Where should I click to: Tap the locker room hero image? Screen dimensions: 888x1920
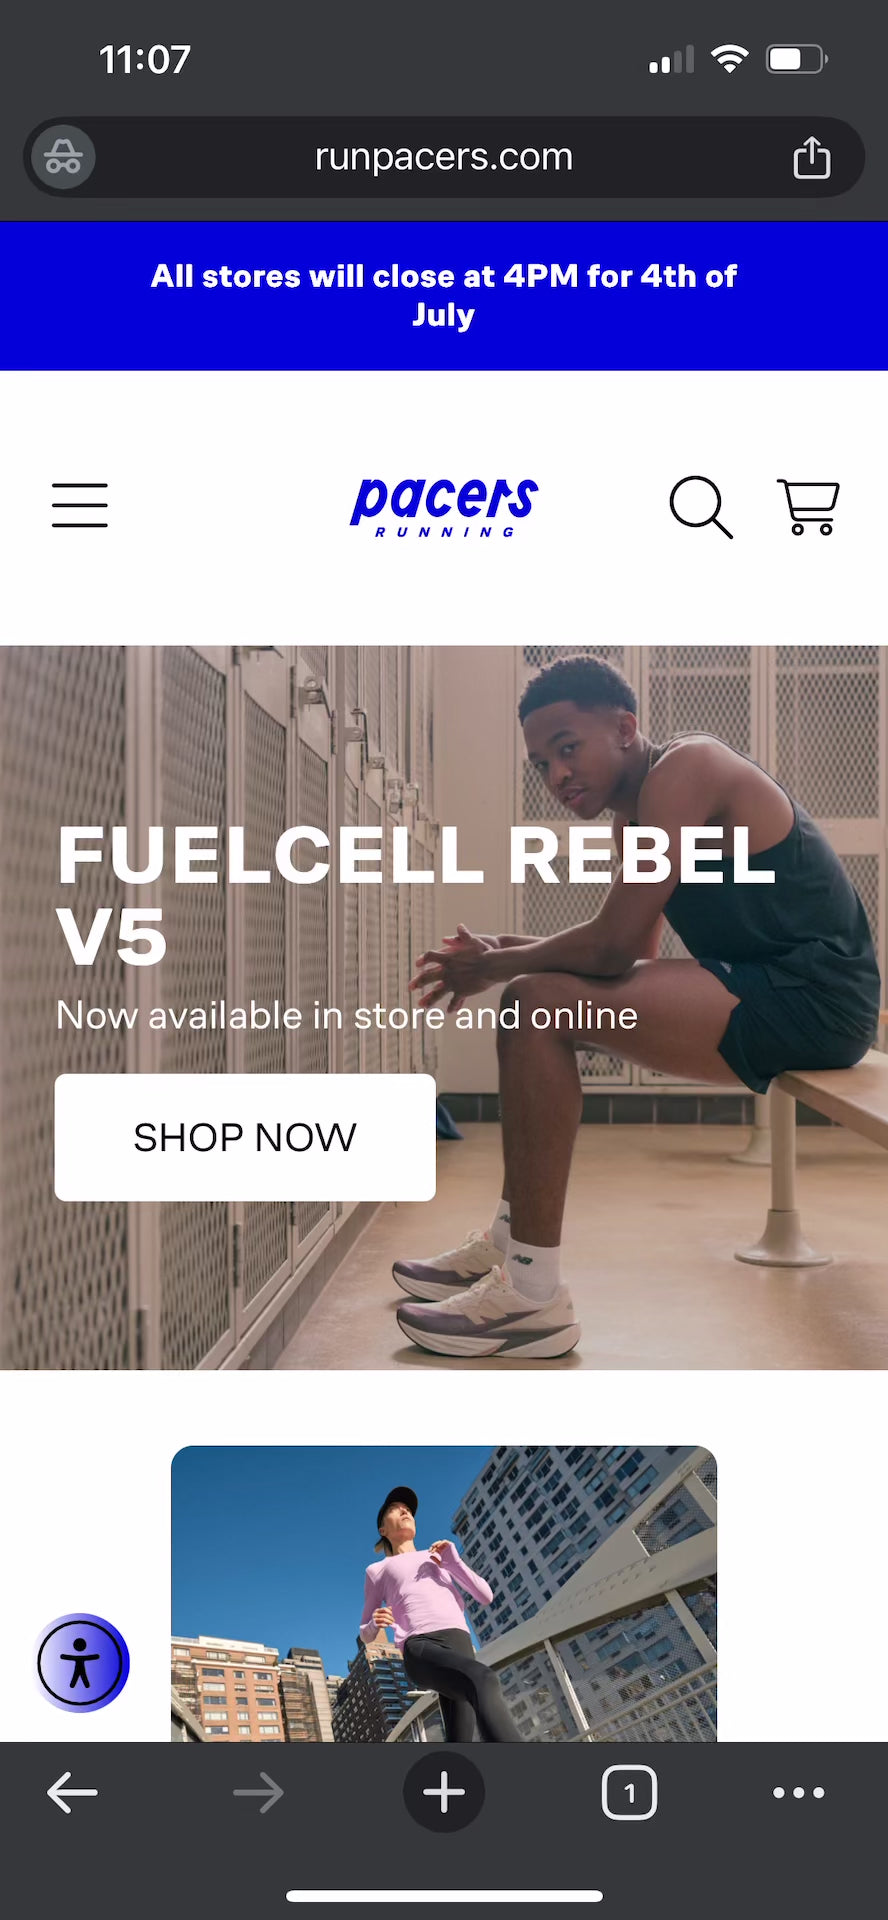click(444, 1008)
